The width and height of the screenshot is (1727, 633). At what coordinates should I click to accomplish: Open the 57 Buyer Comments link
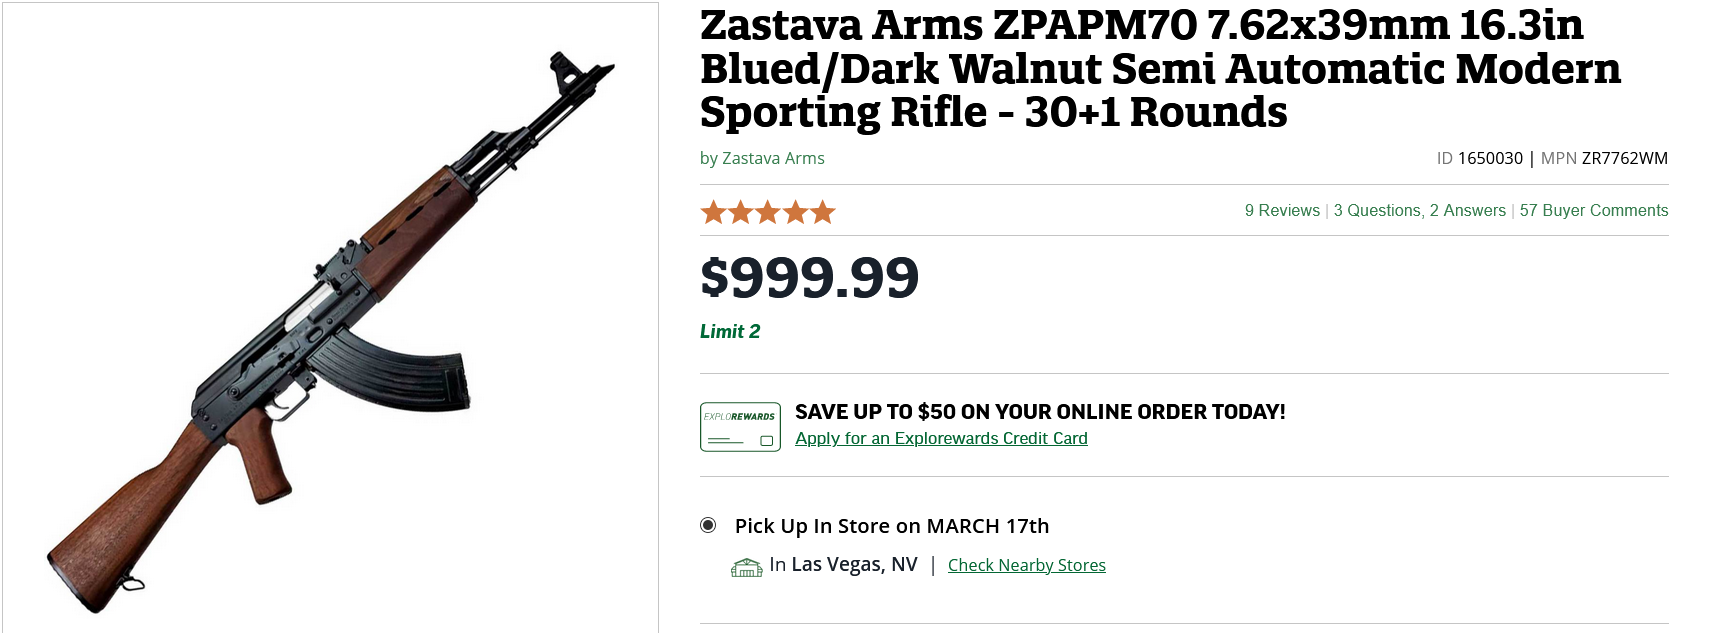point(1593,211)
